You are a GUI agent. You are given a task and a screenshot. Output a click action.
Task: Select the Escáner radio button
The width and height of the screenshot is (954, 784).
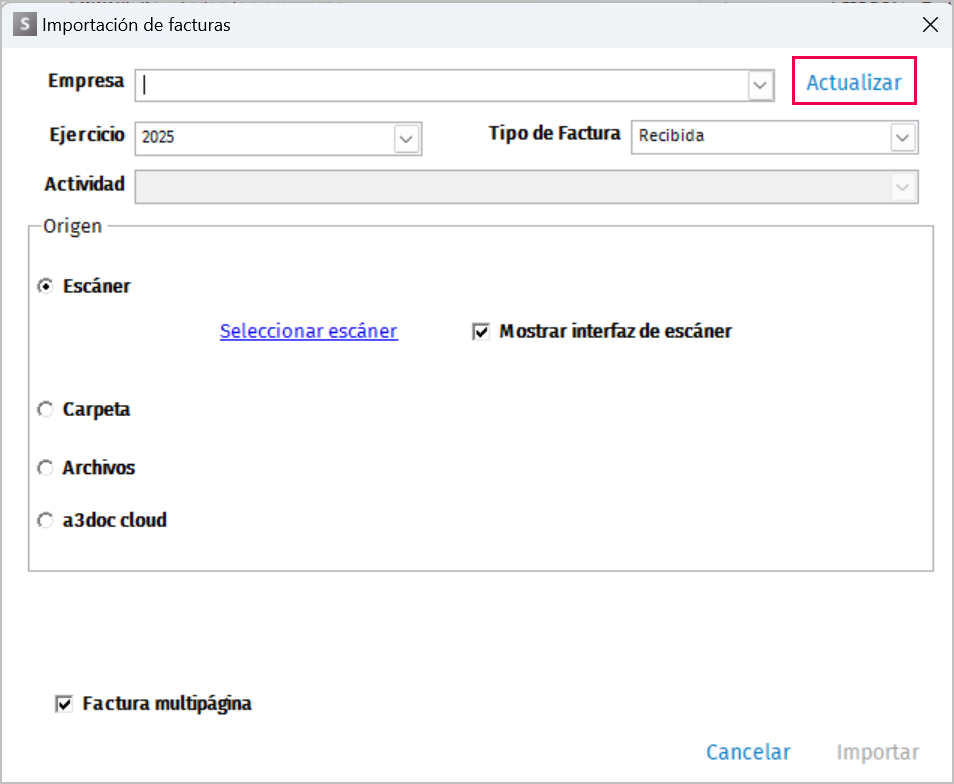coord(45,286)
